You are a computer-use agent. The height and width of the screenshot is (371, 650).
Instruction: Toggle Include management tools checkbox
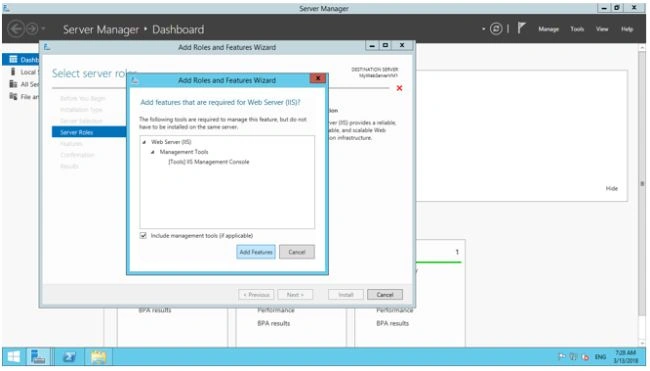pos(143,236)
